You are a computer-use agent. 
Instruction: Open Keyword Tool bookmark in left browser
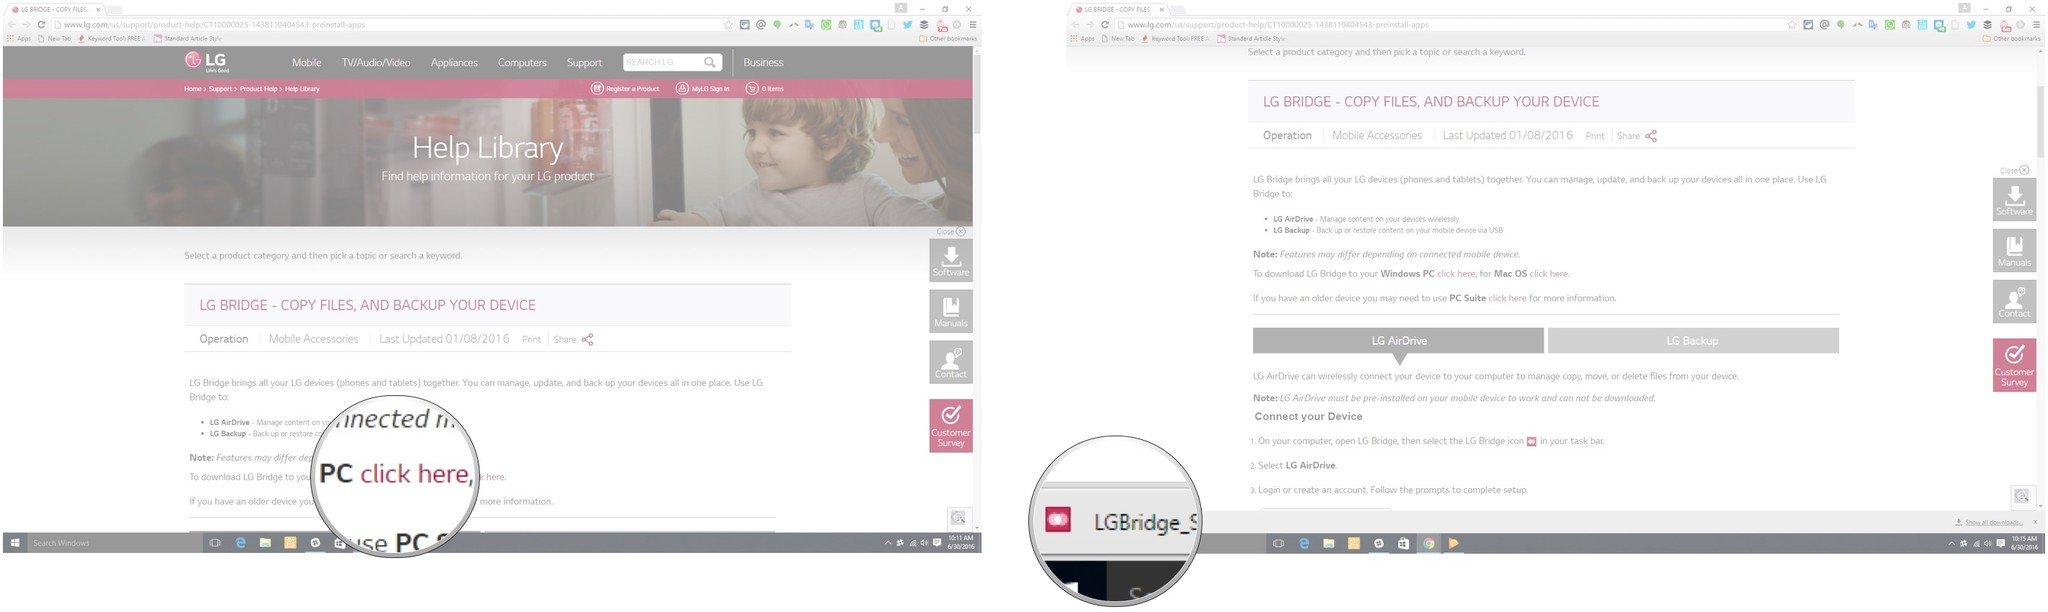point(112,39)
